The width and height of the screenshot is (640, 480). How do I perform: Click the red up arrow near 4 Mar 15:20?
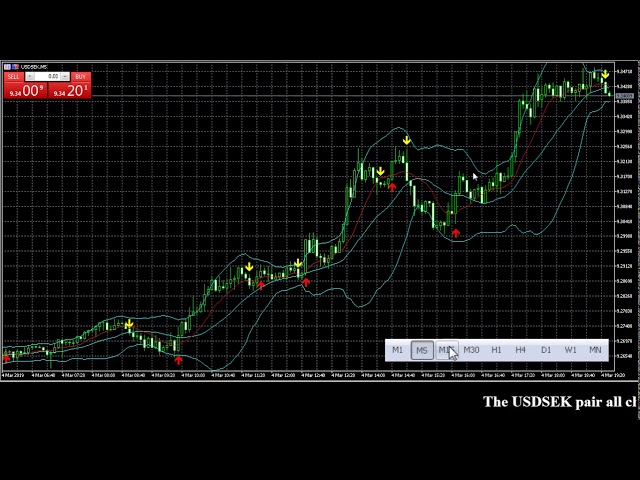point(456,233)
